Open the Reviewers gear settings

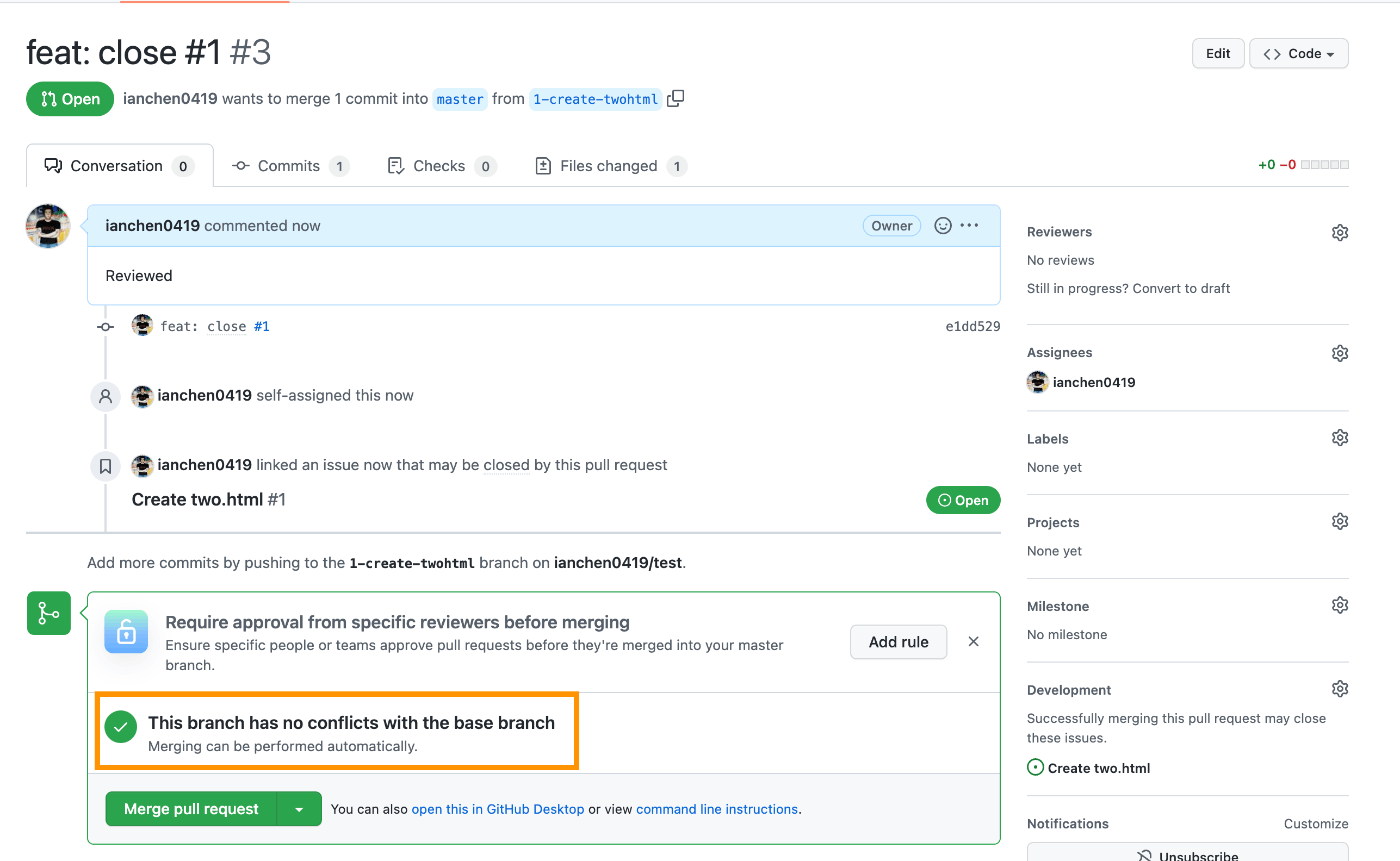click(1340, 232)
